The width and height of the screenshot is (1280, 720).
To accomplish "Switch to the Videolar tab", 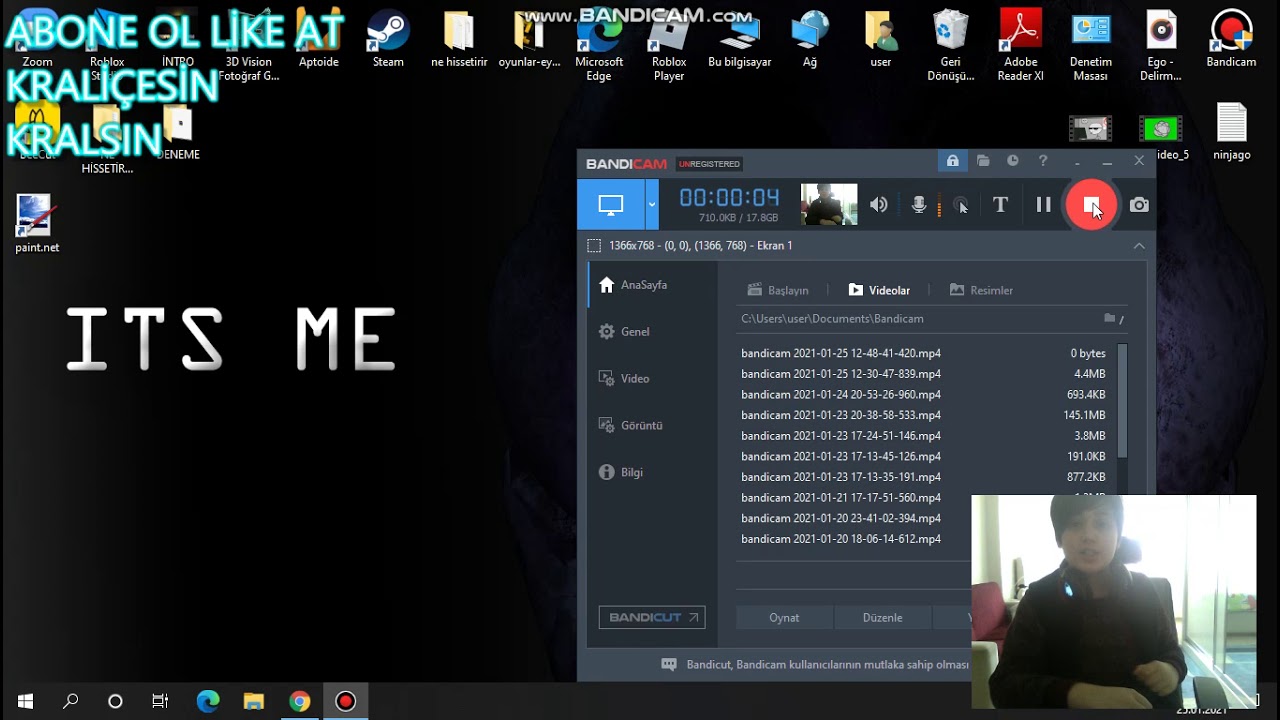I will pos(879,290).
